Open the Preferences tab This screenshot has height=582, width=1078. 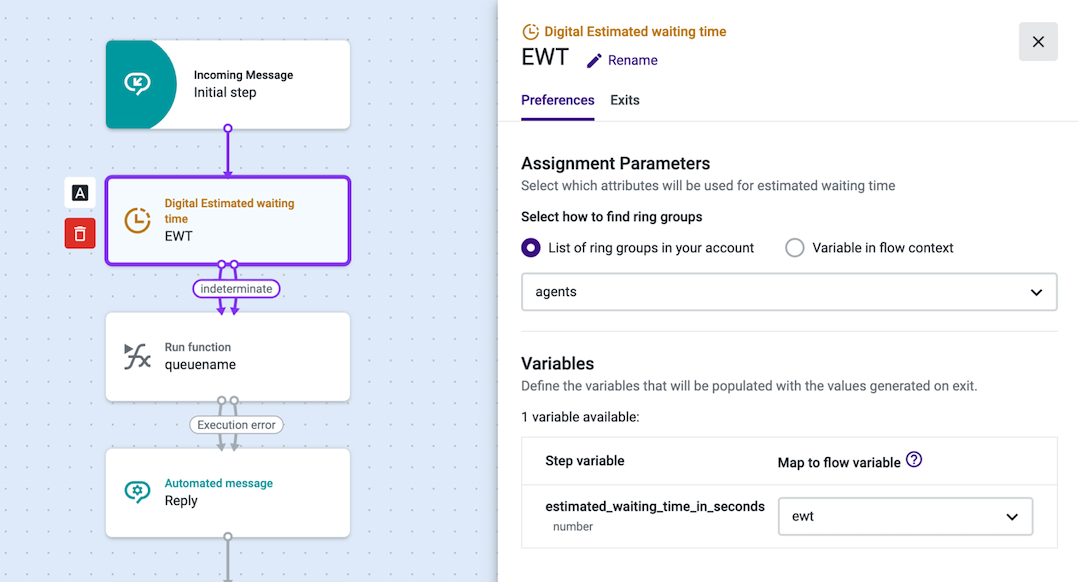558,100
